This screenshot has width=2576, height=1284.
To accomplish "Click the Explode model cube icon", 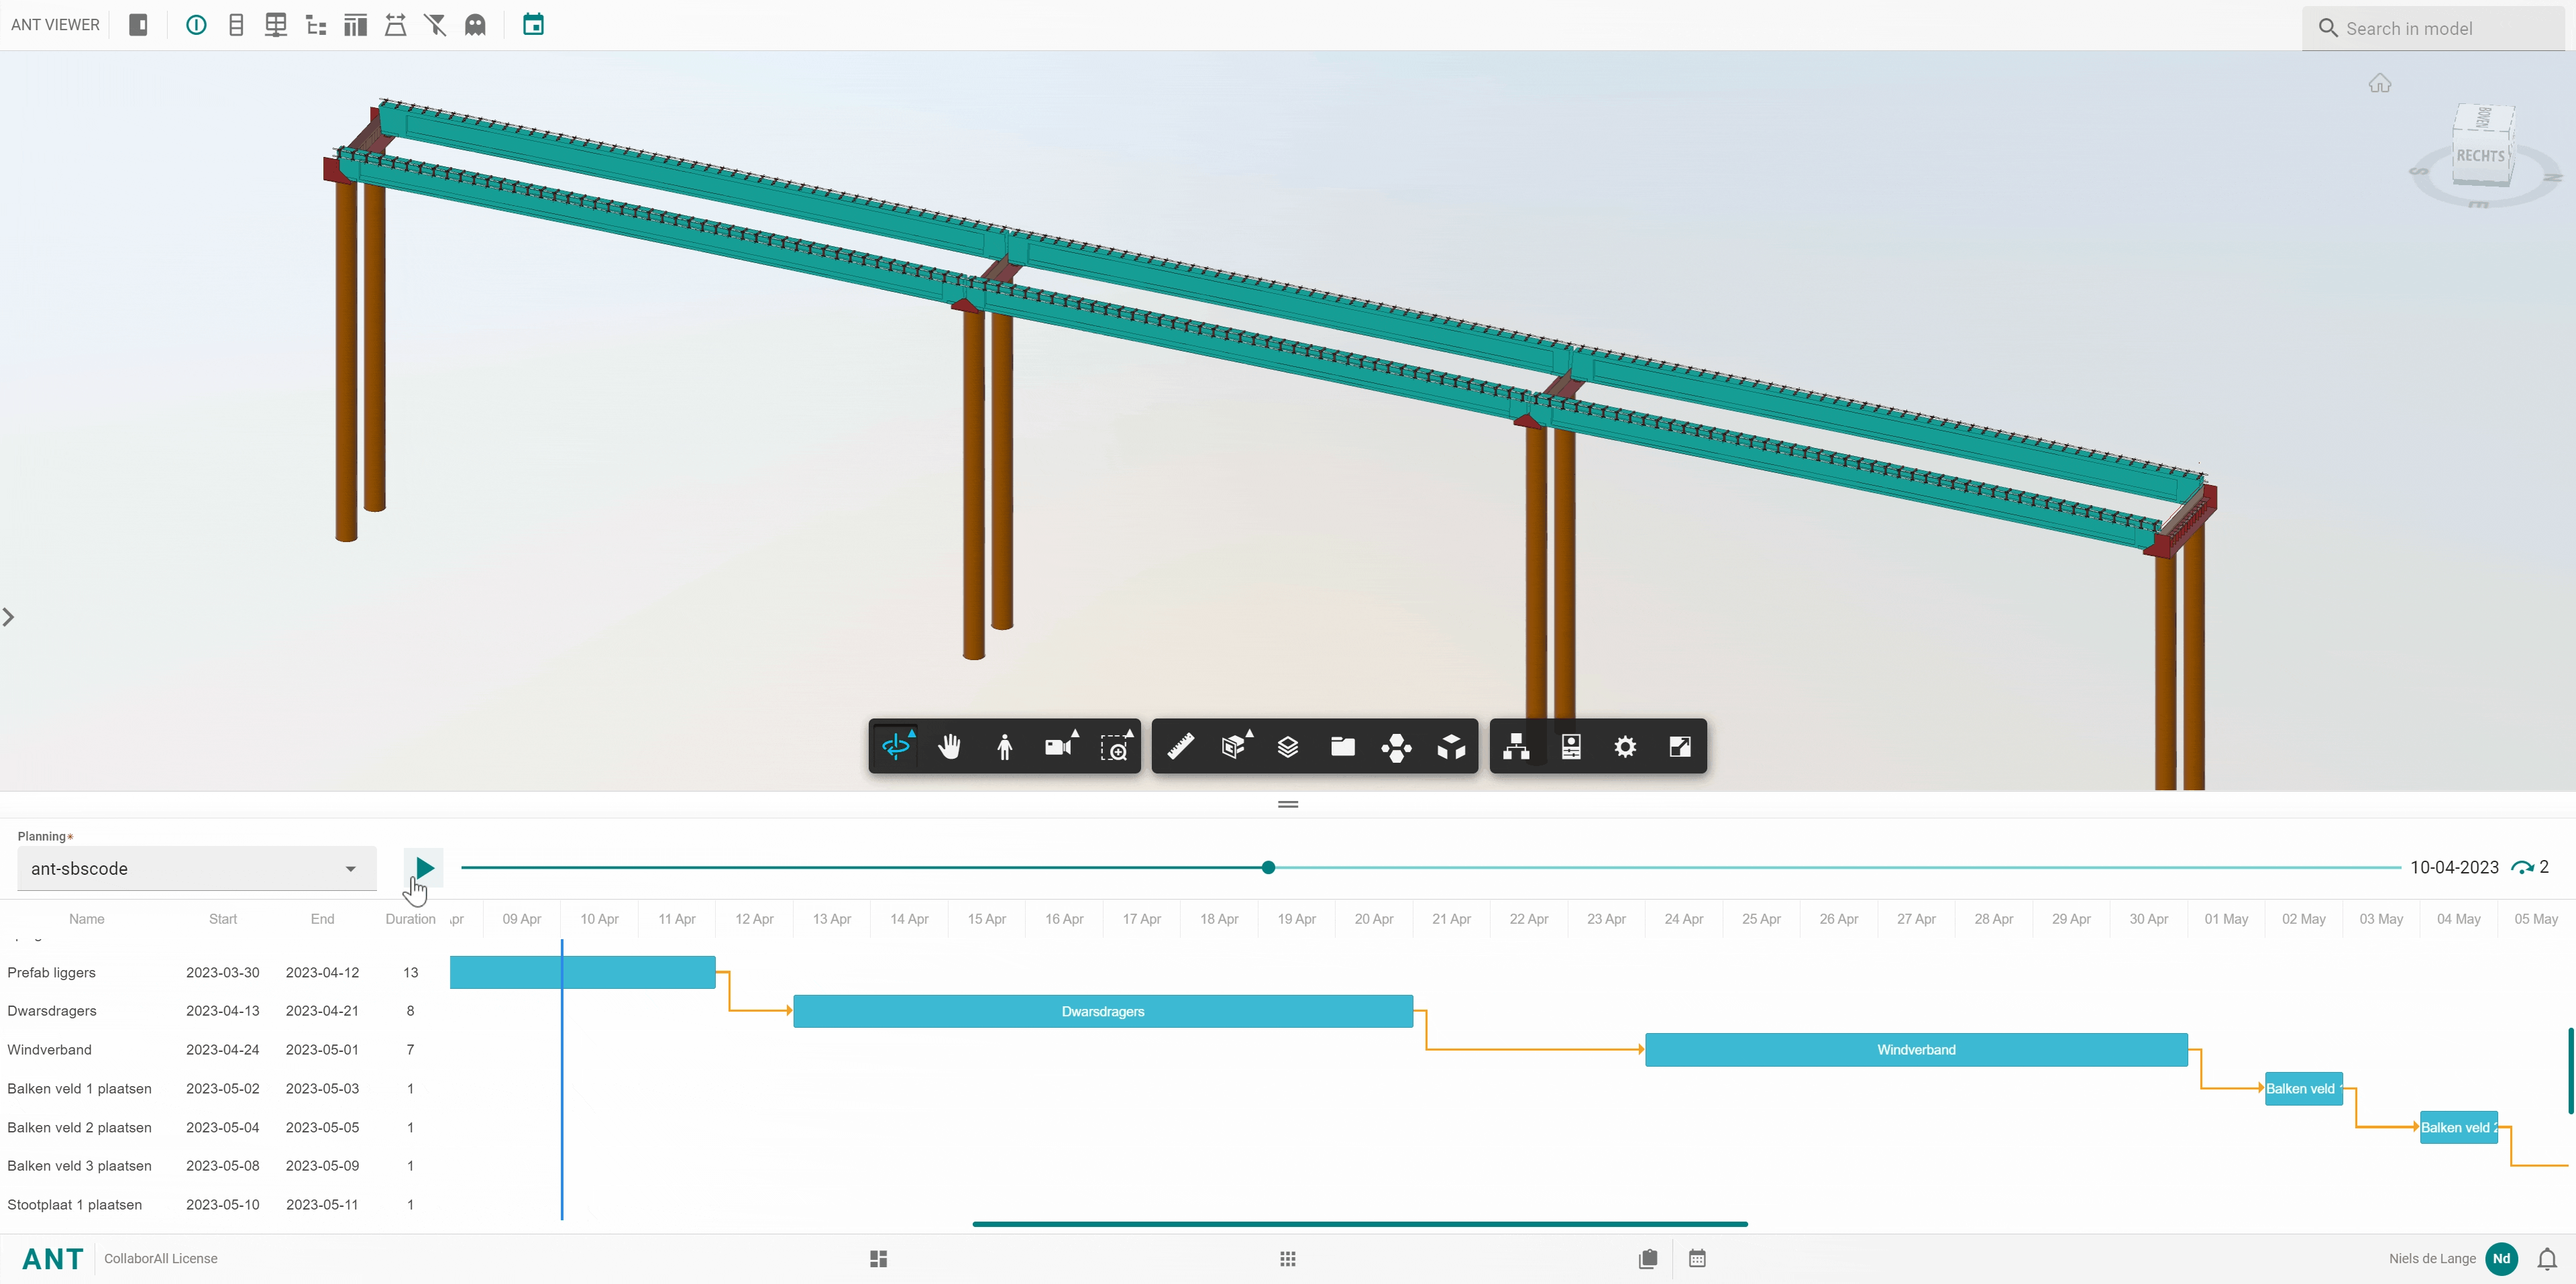I will [x=1451, y=746].
